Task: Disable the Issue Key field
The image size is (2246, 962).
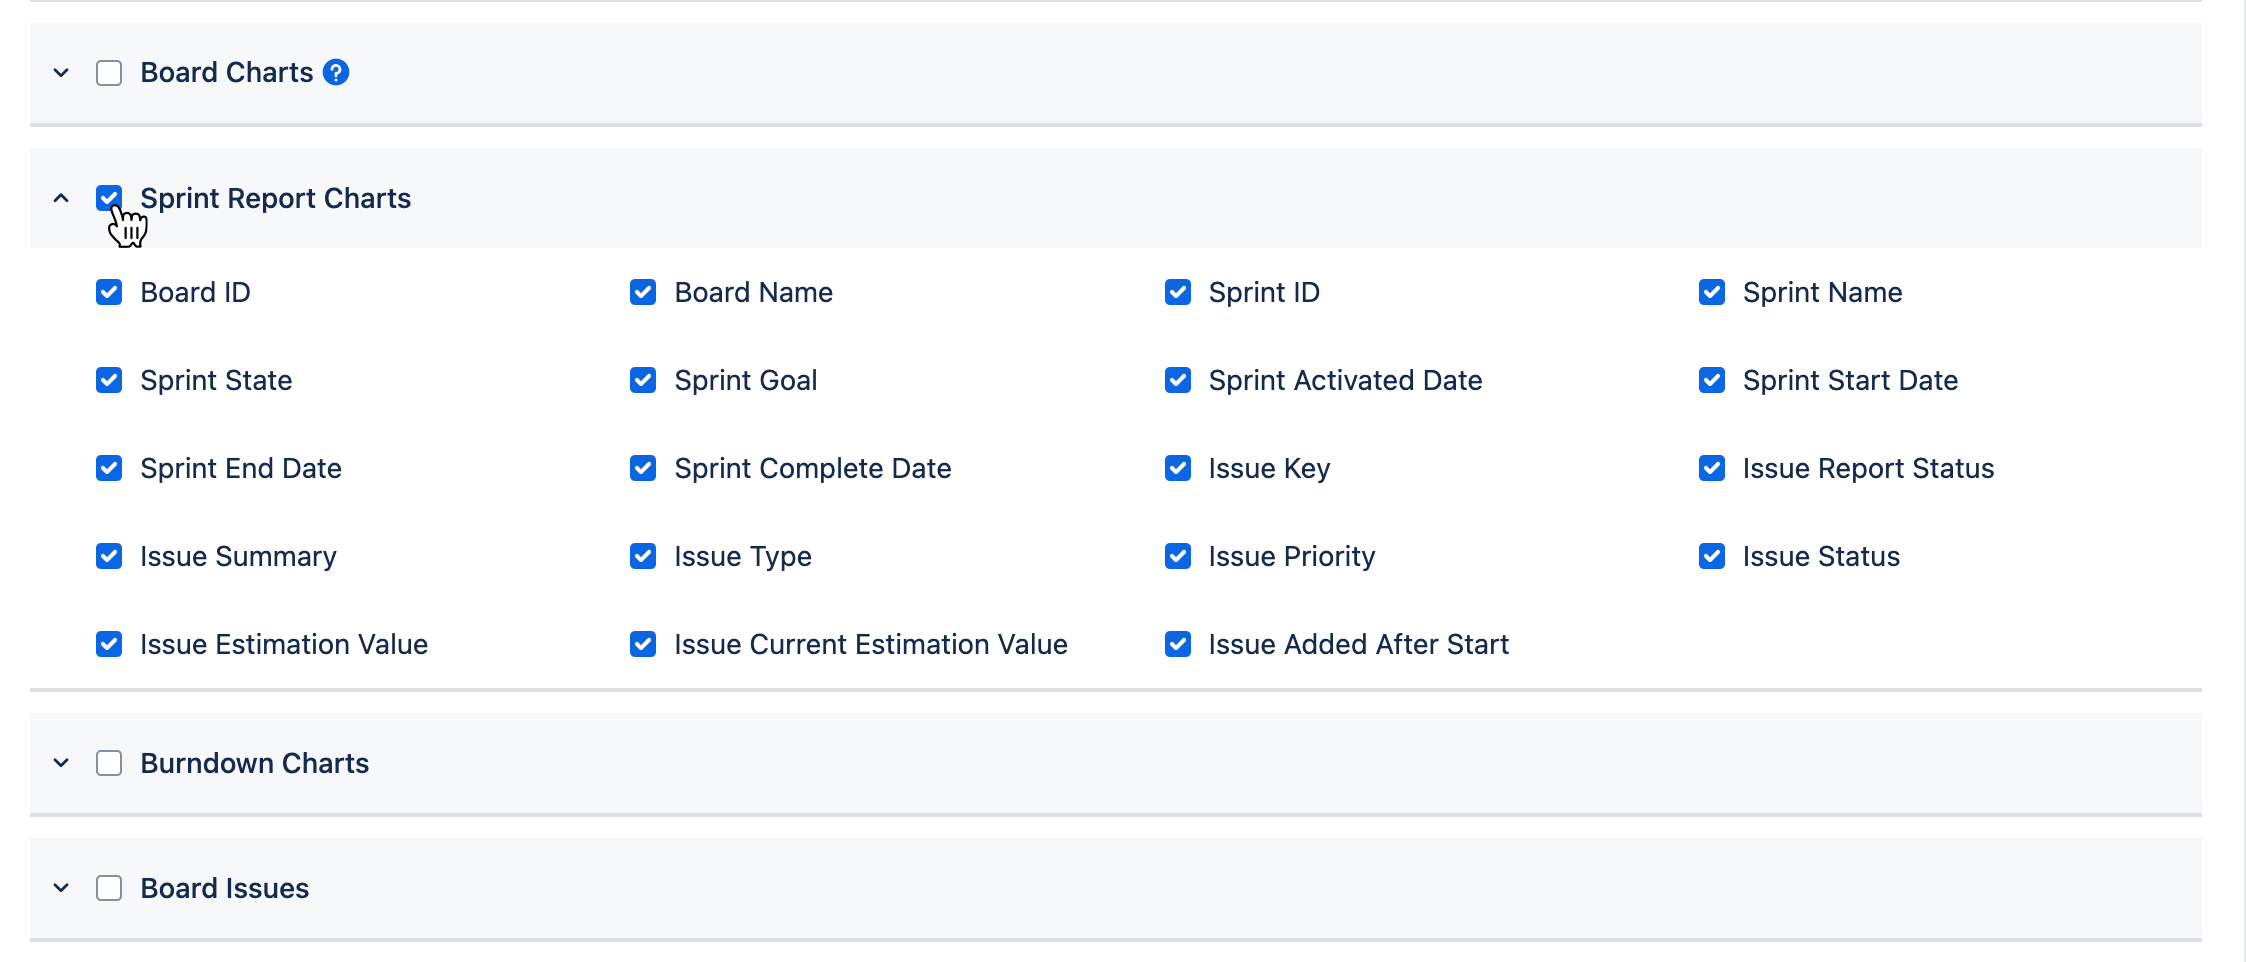Action: 1177,467
